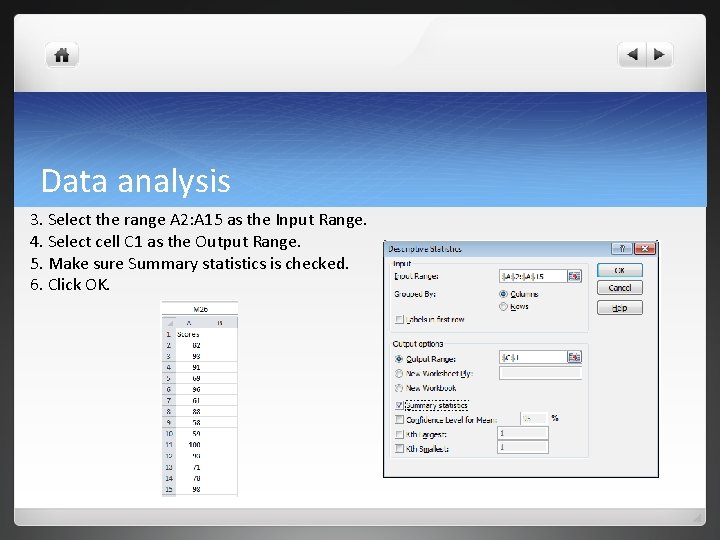Enable the Kth Smallest checkbox
The width and height of the screenshot is (720, 540).
pos(399,449)
